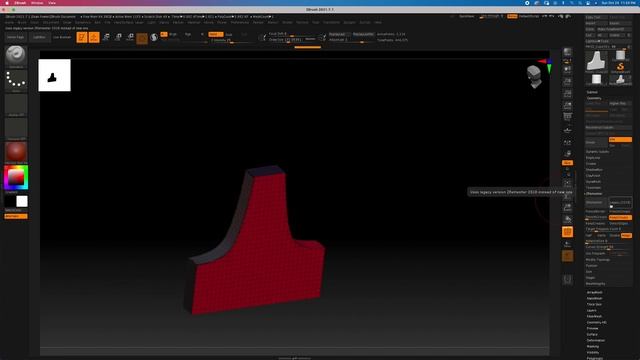640x360 pixels.
Task: Open the Alpha menu
Action: pyautogui.click(x=9, y=22)
